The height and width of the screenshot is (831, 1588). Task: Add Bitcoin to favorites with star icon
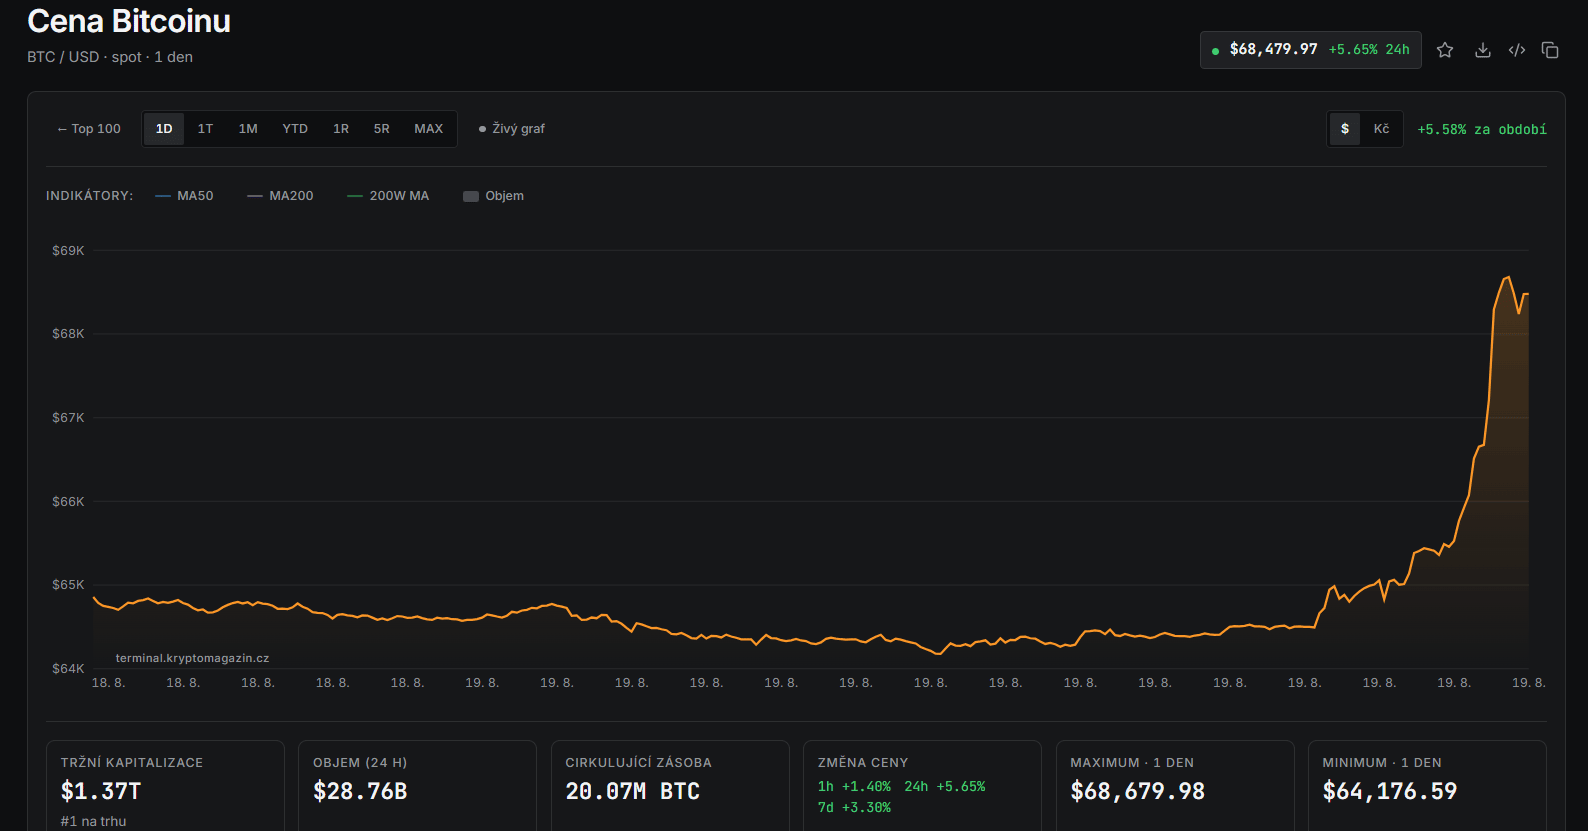pyautogui.click(x=1445, y=50)
